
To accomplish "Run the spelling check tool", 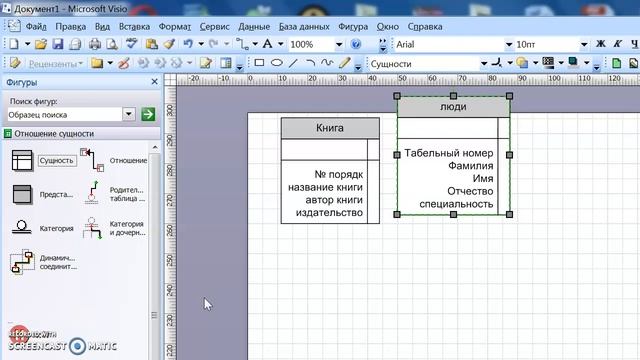I will click(131, 44).
